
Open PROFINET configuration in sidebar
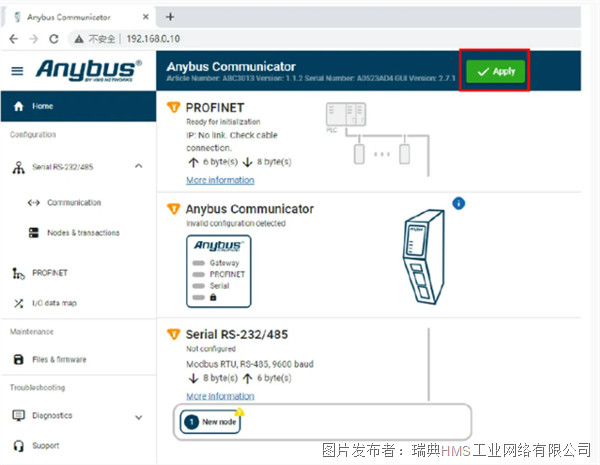point(78,273)
